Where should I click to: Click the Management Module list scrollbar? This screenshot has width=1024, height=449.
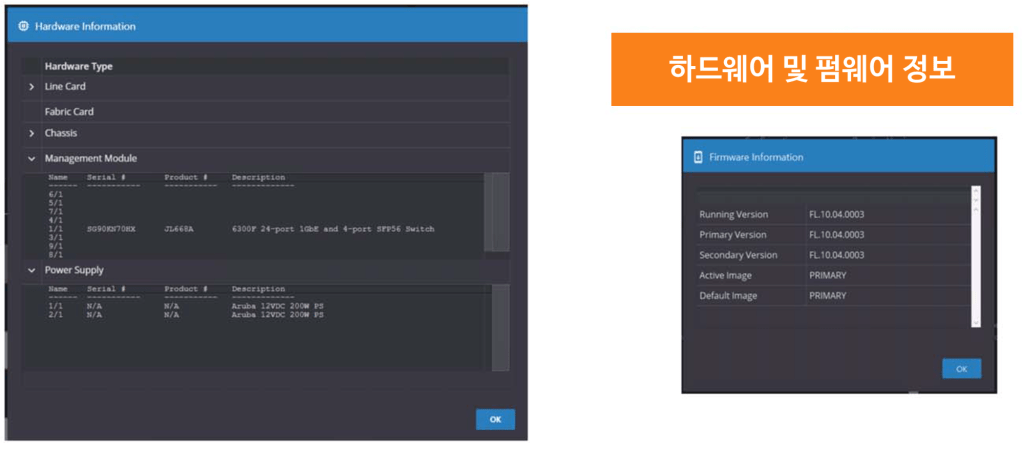[x=488, y=212]
